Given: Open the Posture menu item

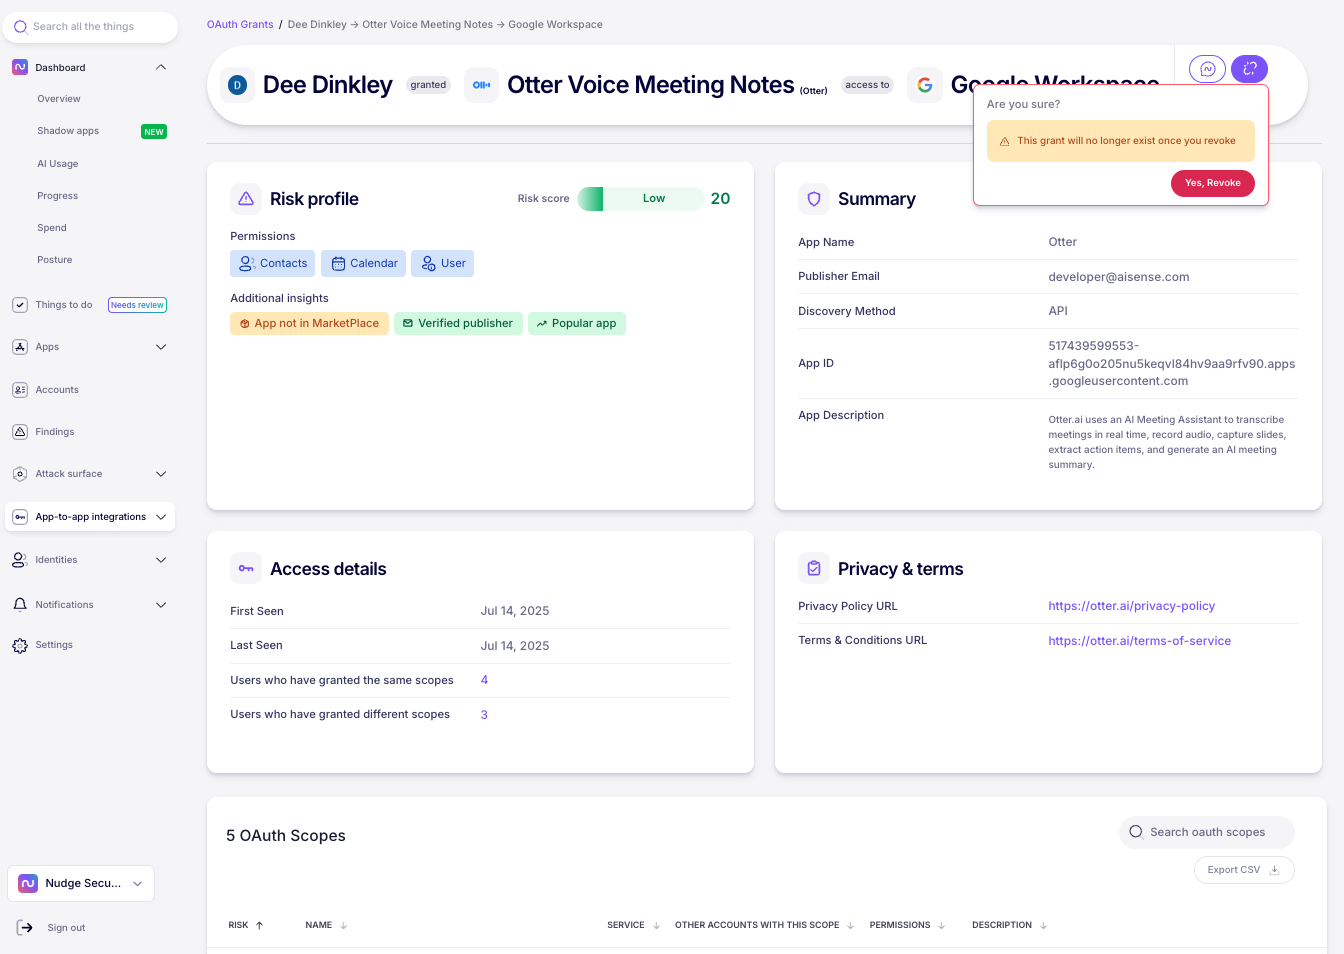Looking at the screenshot, I should 55,260.
